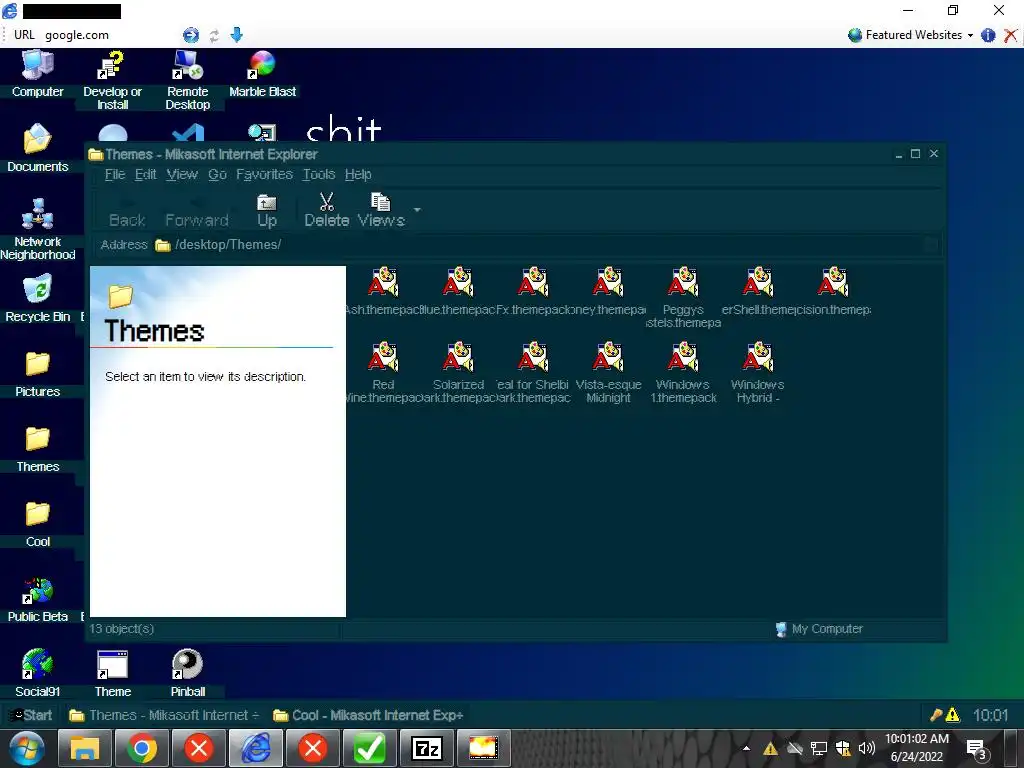Click the Start button in emulated taskbar
1024x768 pixels.
coord(31,715)
